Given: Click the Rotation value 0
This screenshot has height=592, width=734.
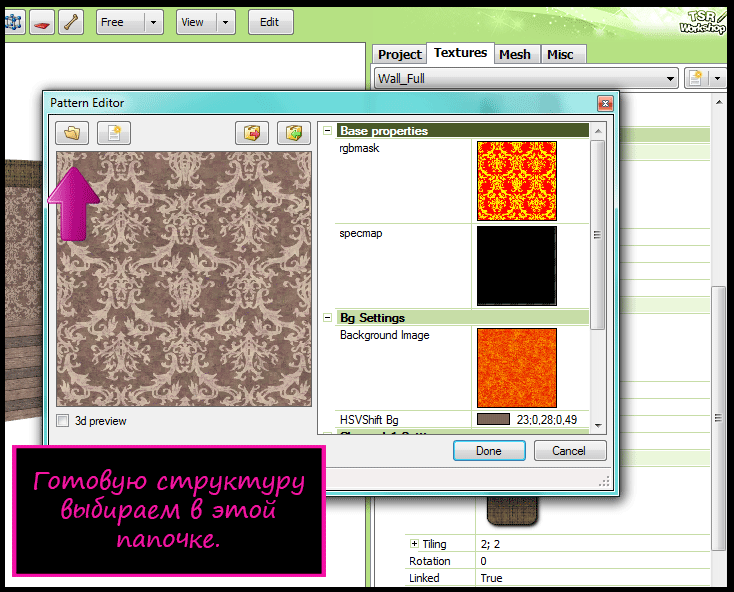Looking at the screenshot, I should pos(484,561).
